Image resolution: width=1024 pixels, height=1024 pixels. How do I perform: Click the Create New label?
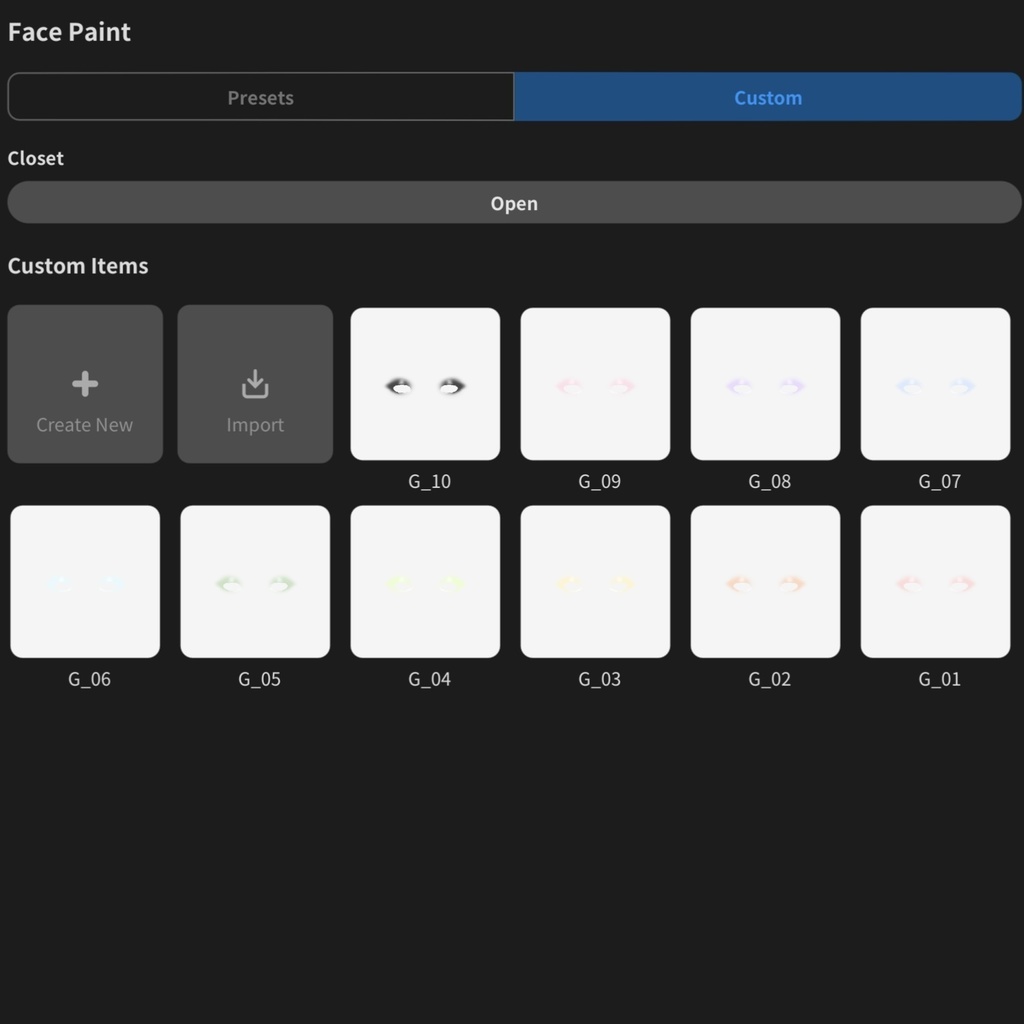coord(85,425)
